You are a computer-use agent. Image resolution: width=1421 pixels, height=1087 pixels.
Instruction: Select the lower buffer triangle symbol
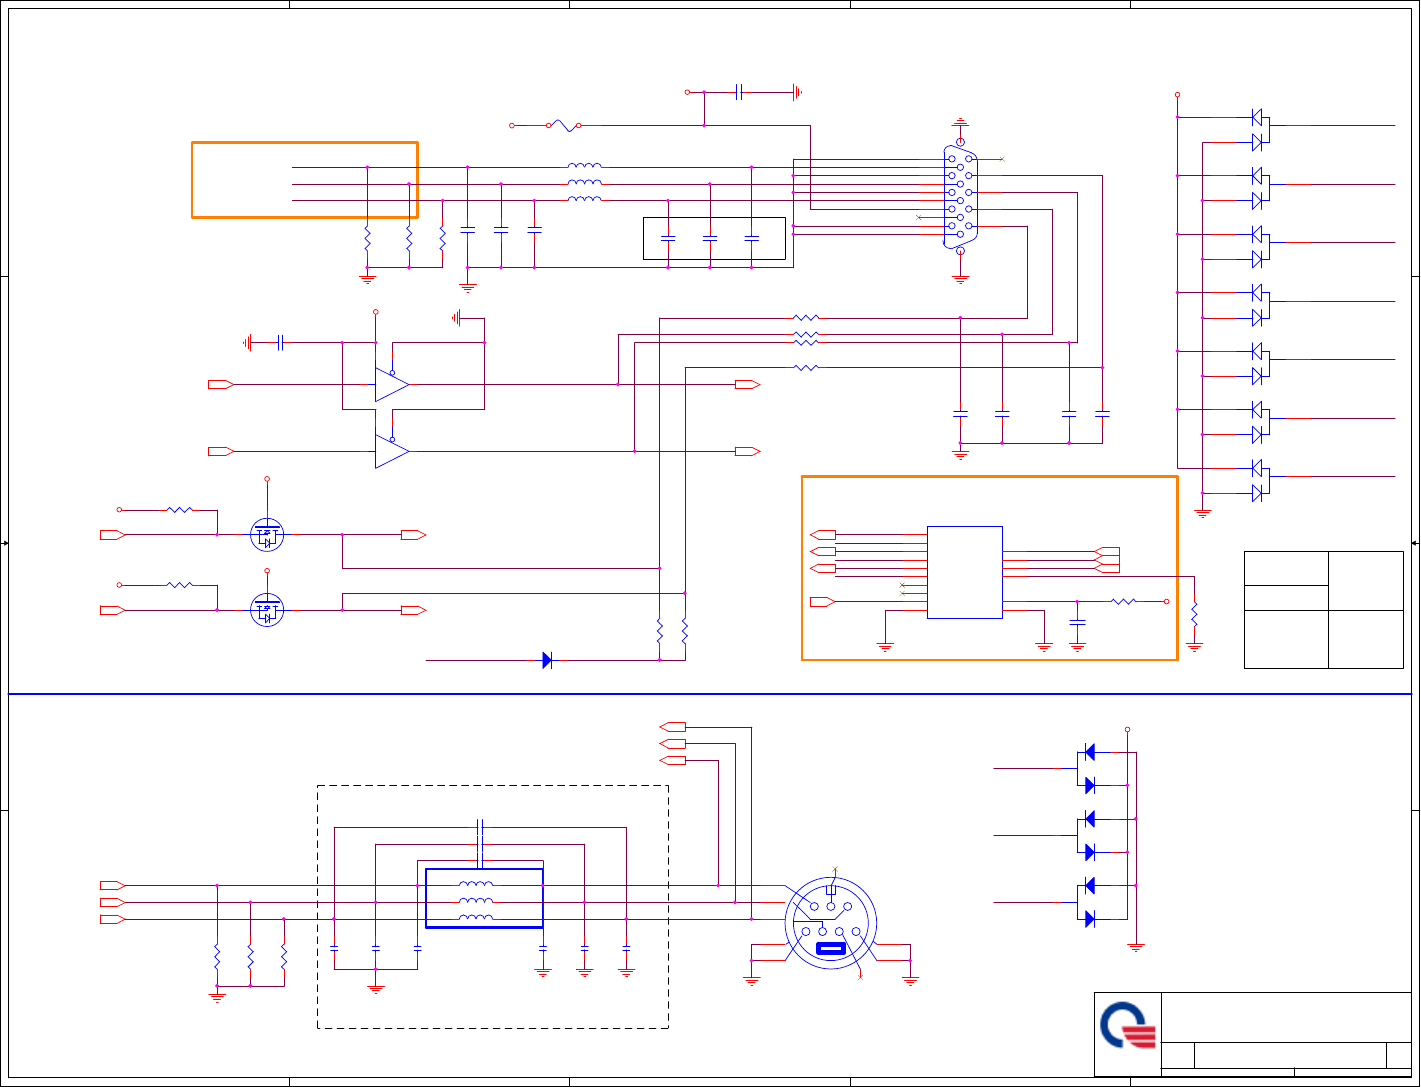pyautogui.click(x=392, y=451)
